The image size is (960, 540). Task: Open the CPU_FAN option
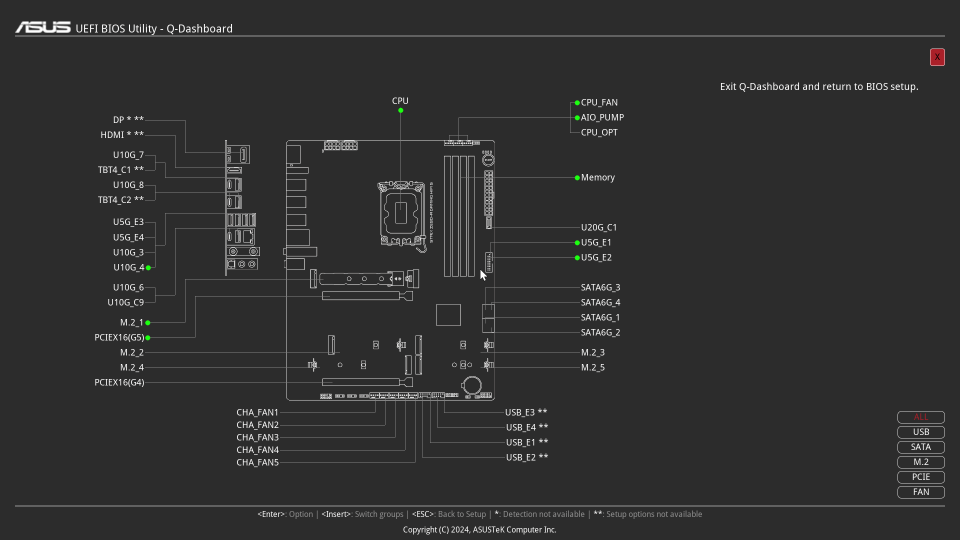599,103
